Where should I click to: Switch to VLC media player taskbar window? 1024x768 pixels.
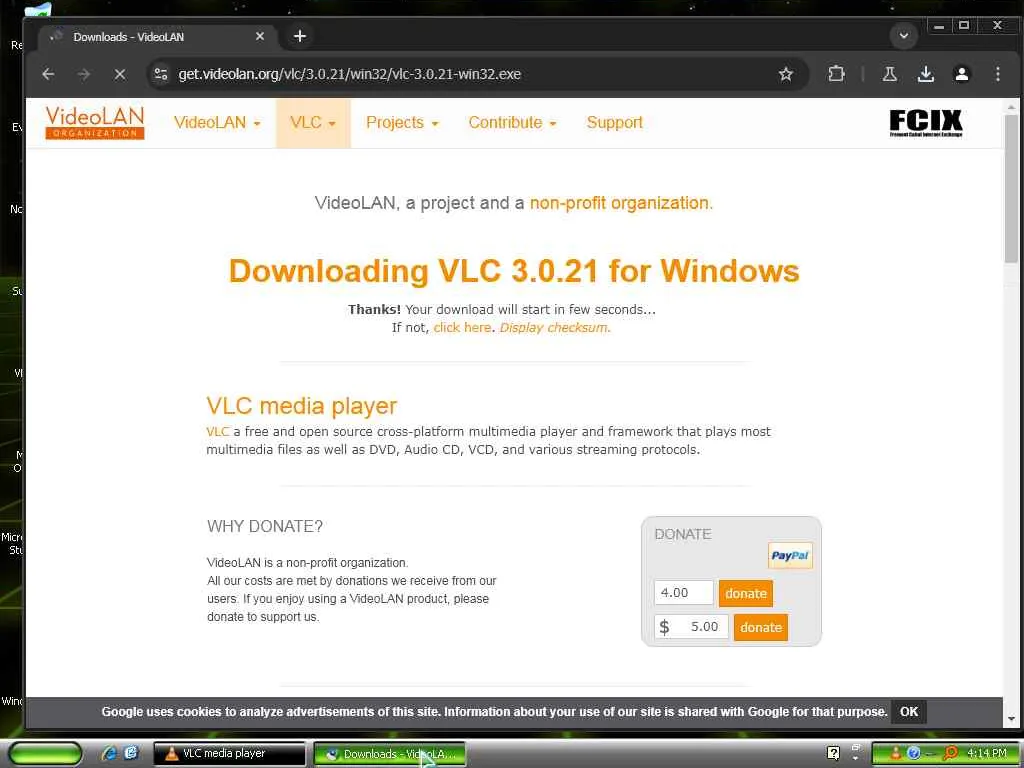[x=229, y=754]
